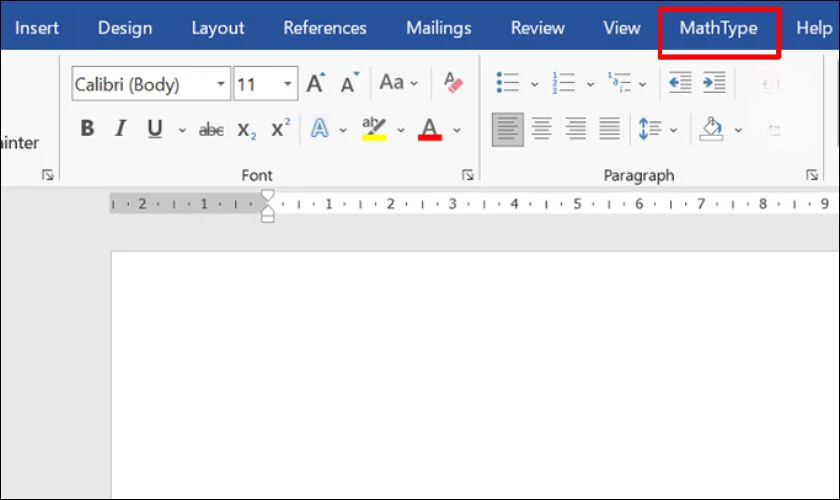Apply bulleted list
Image resolution: width=840 pixels, height=500 pixels.
(x=508, y=83)
